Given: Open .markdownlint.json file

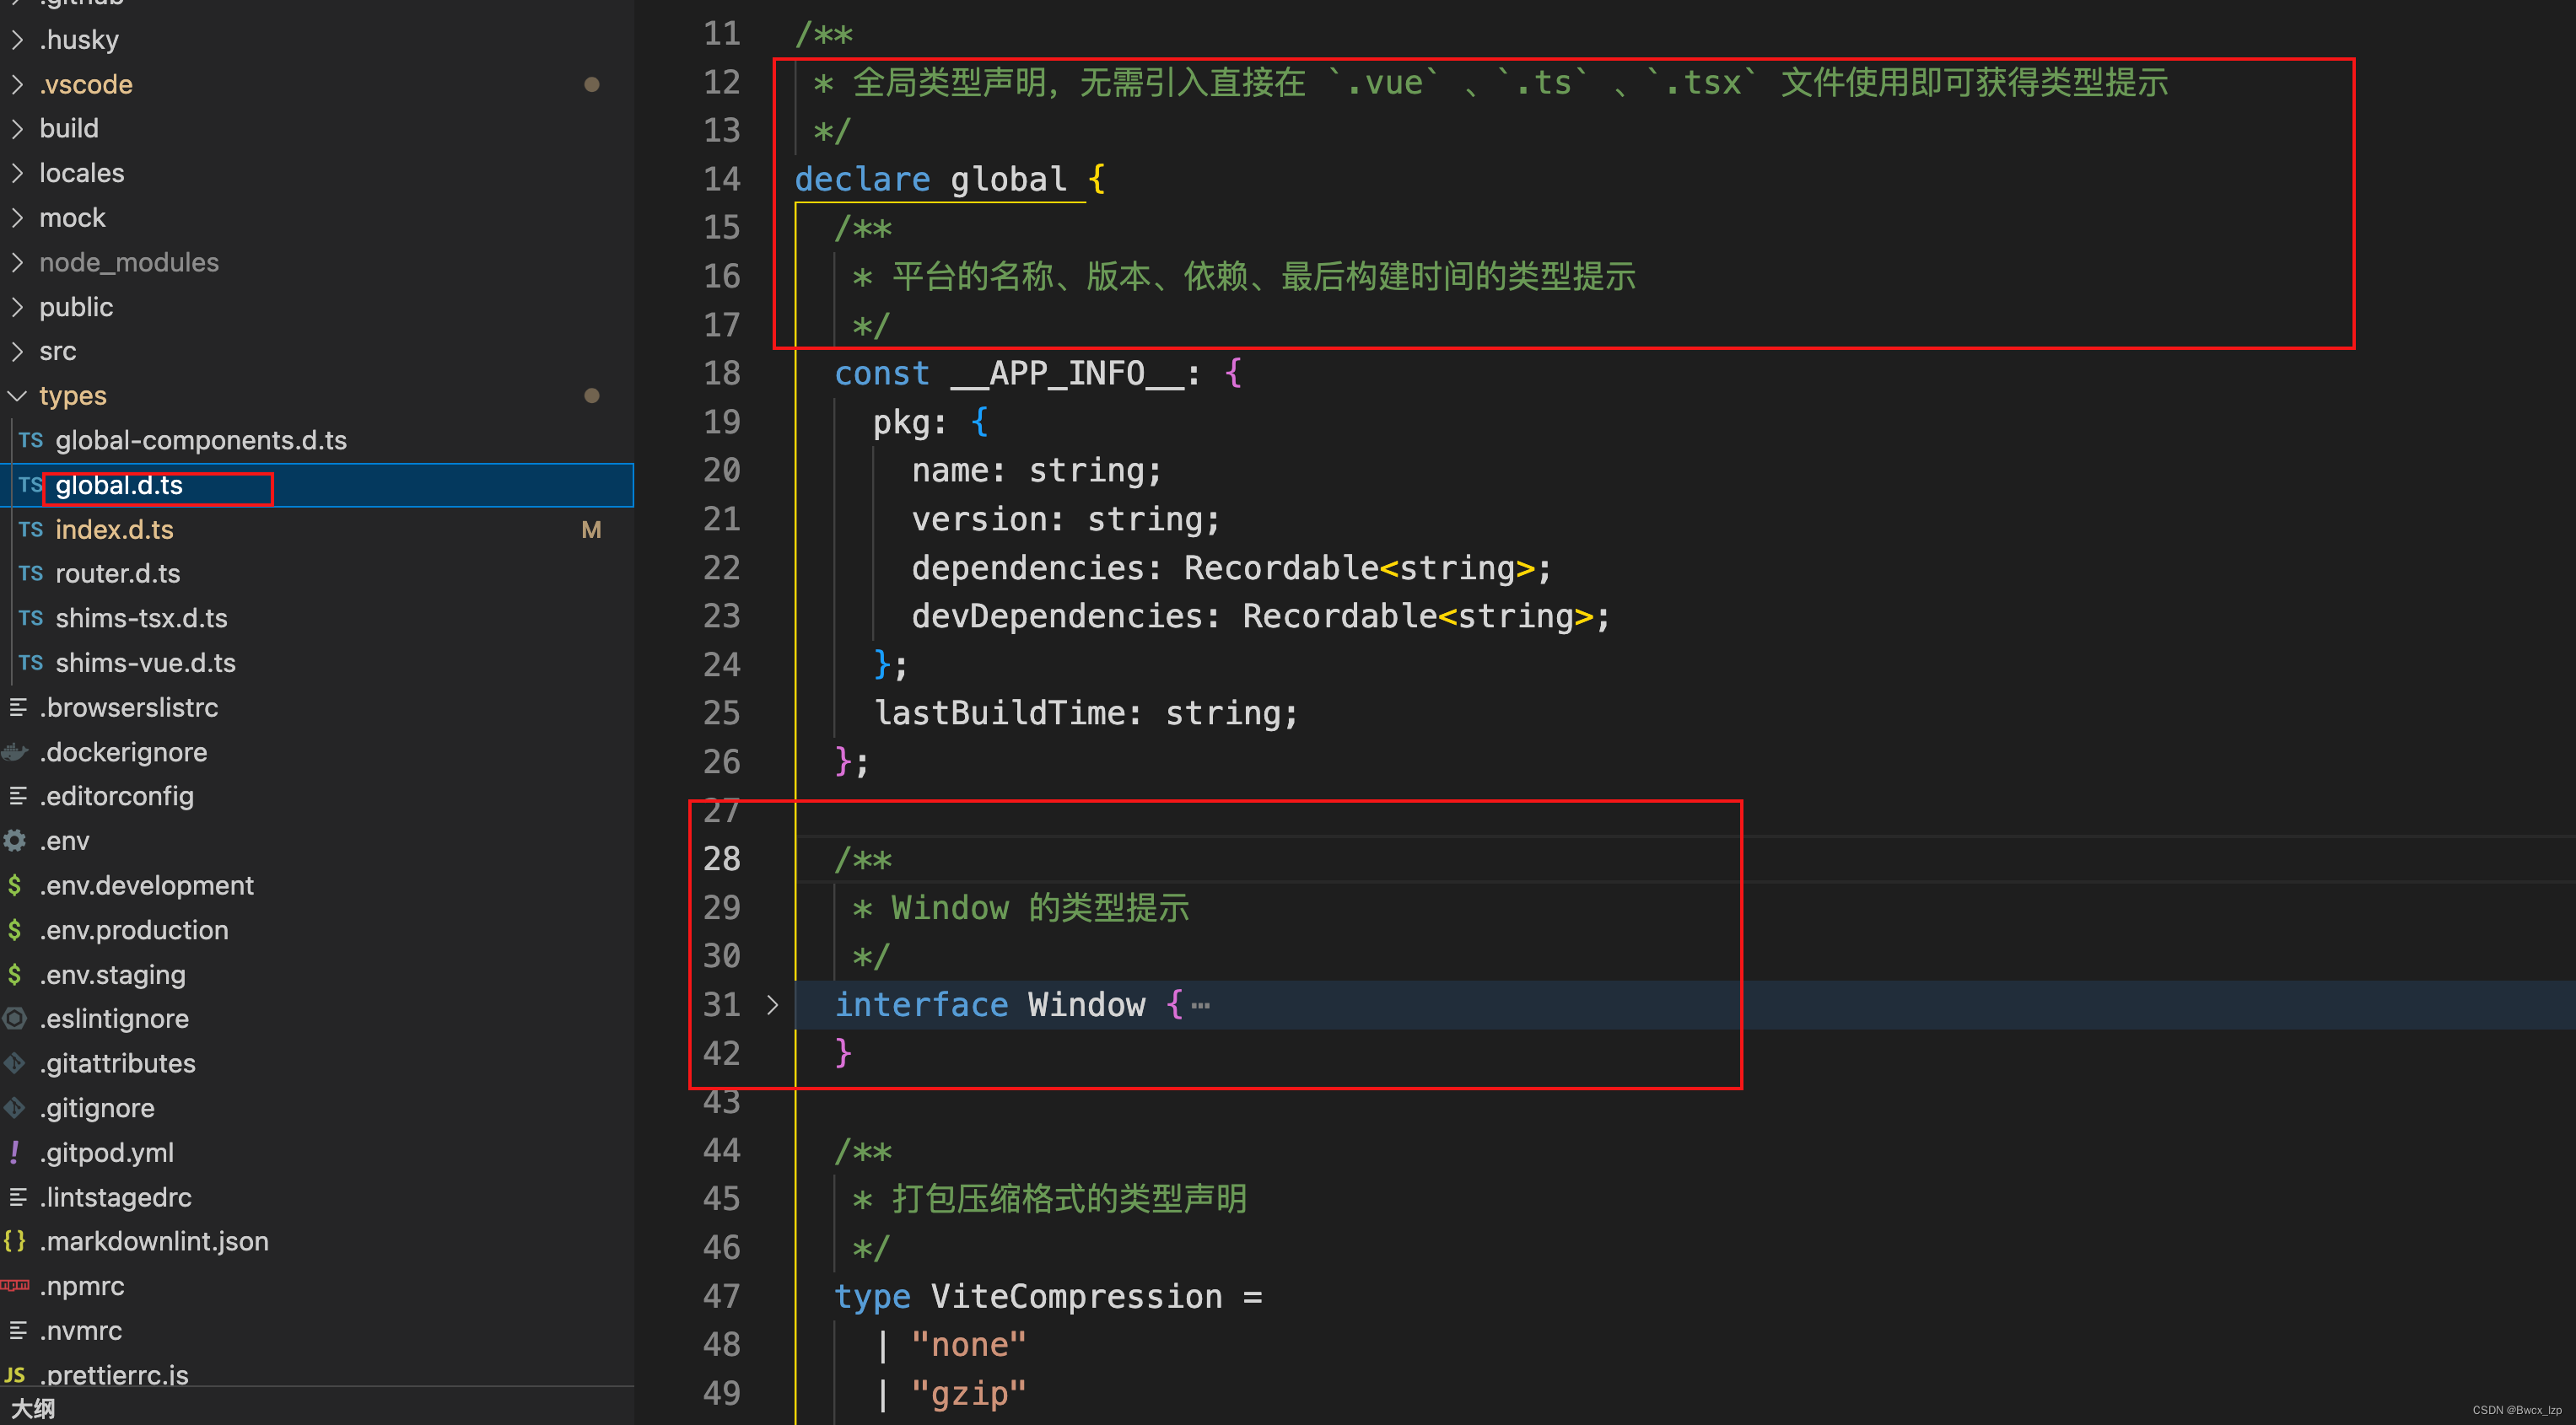Looking at the screenshot, I should click(154, 1242).
